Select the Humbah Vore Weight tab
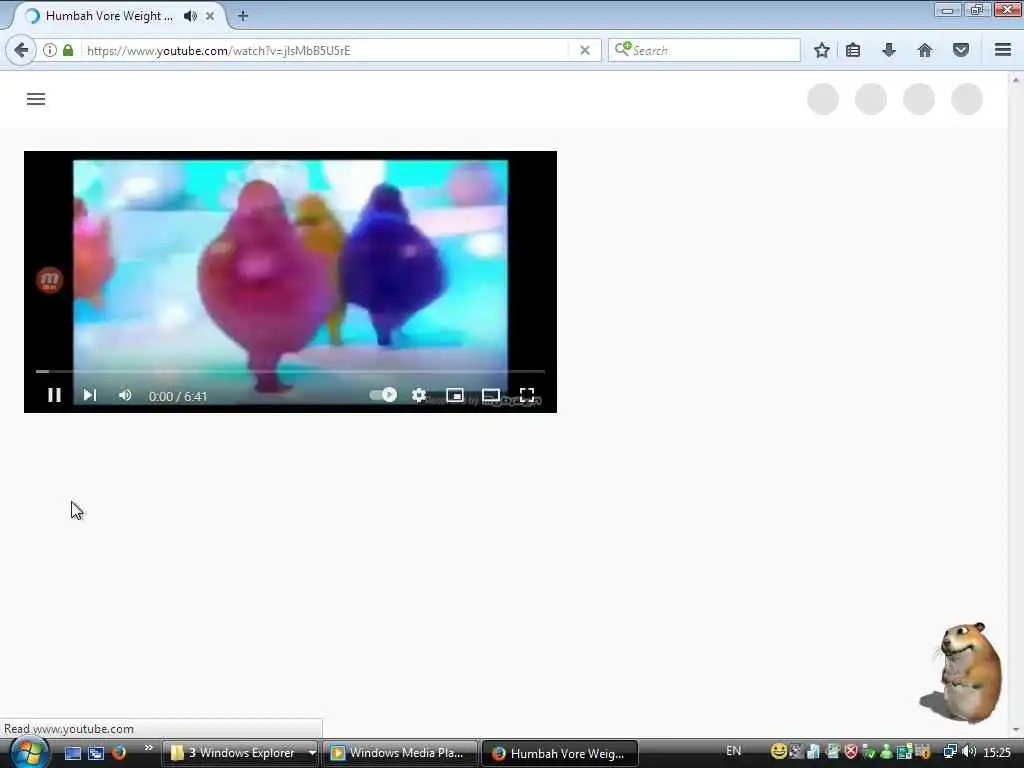The image size is (1024, 768). [x=108, y=16]
